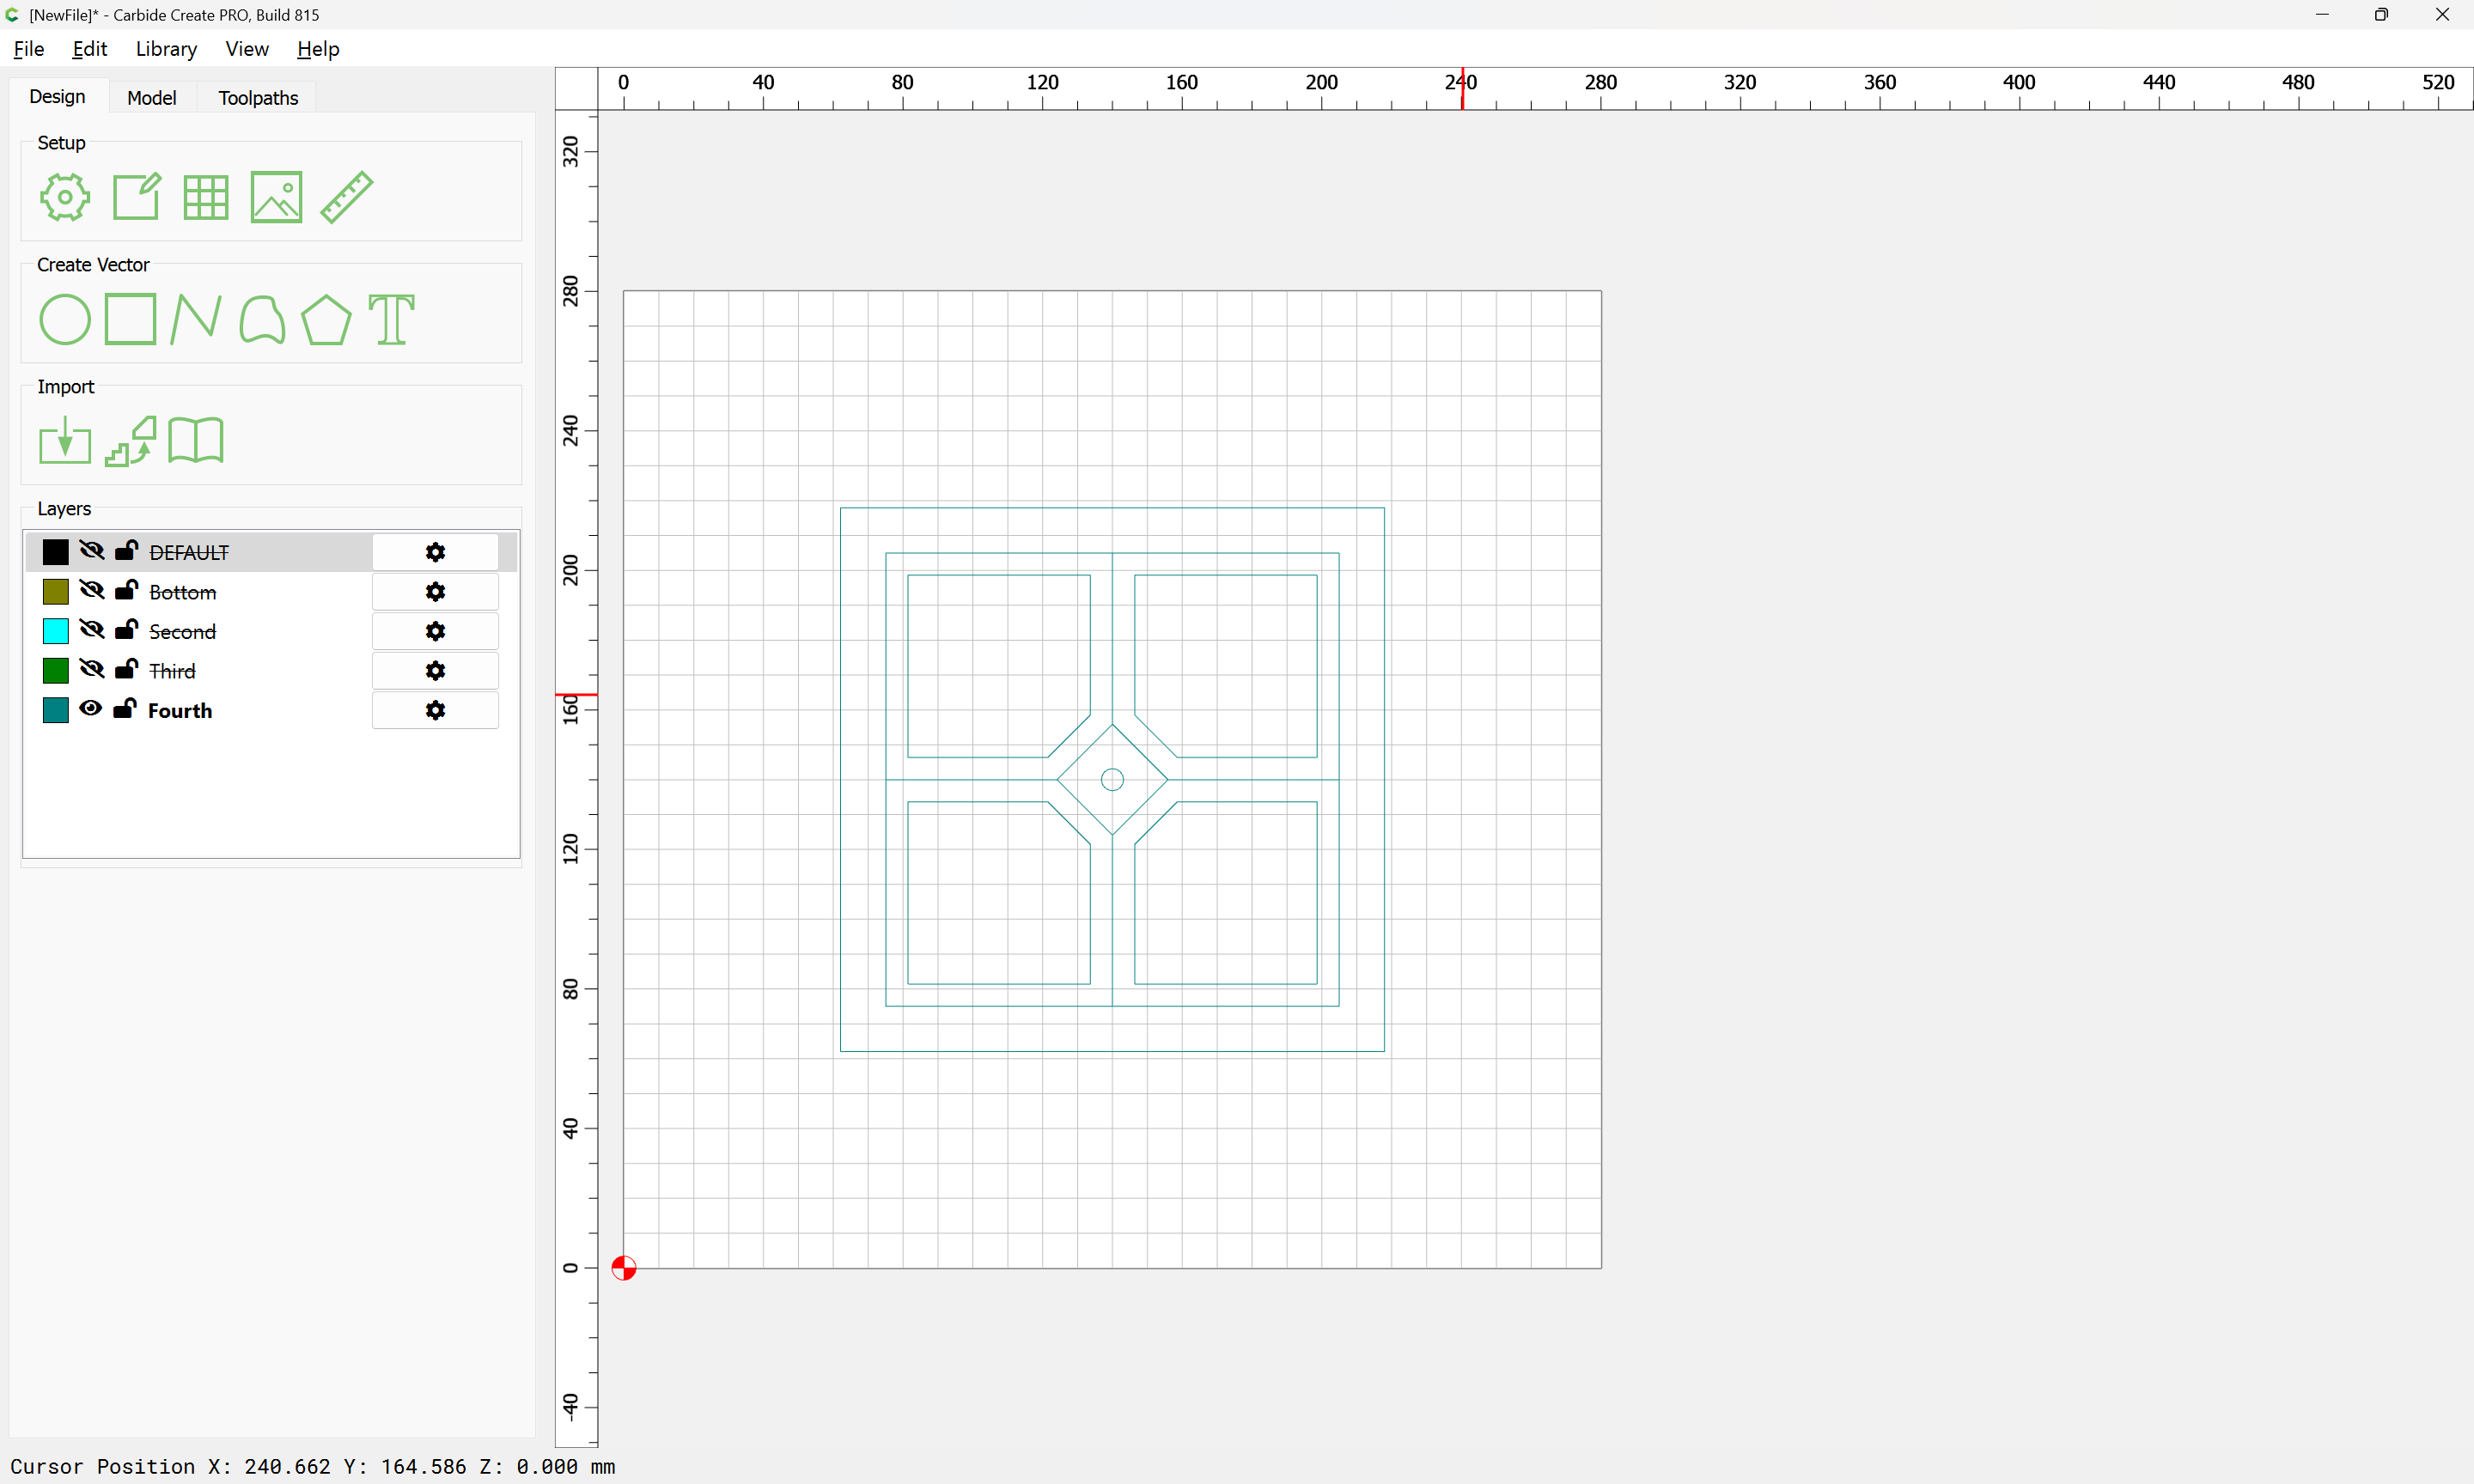
Task: Select the Bottom layer name
Action: point(183,592)
